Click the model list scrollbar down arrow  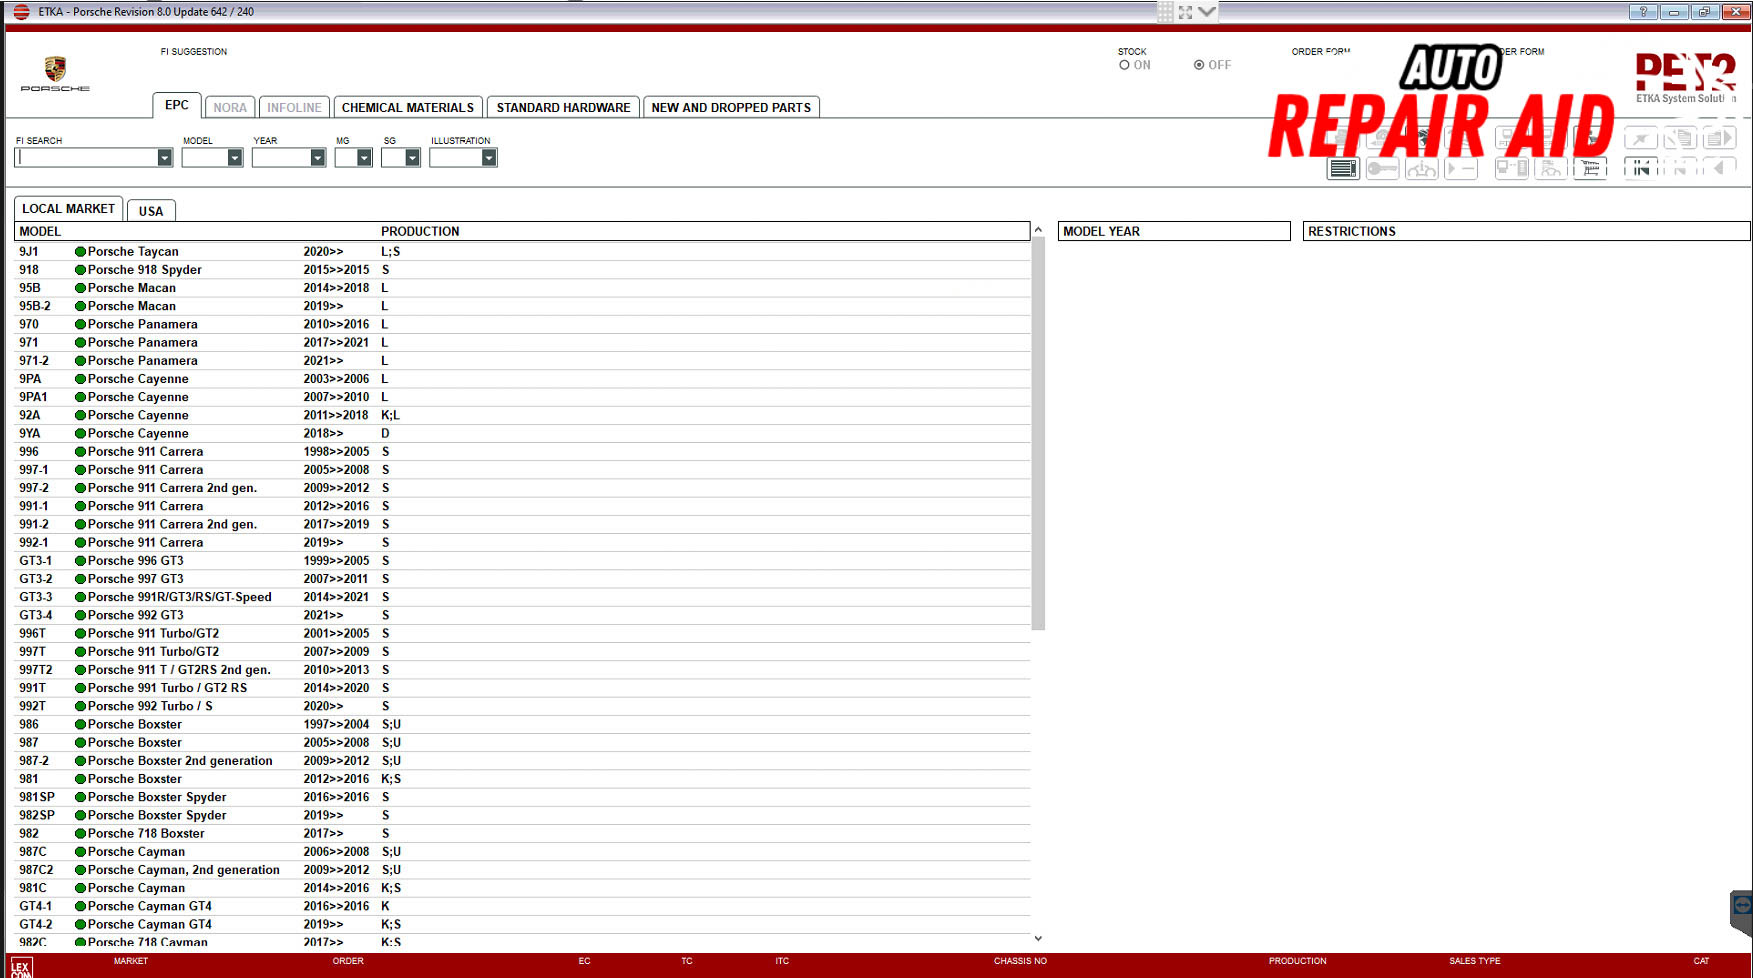coord(1038,938)
